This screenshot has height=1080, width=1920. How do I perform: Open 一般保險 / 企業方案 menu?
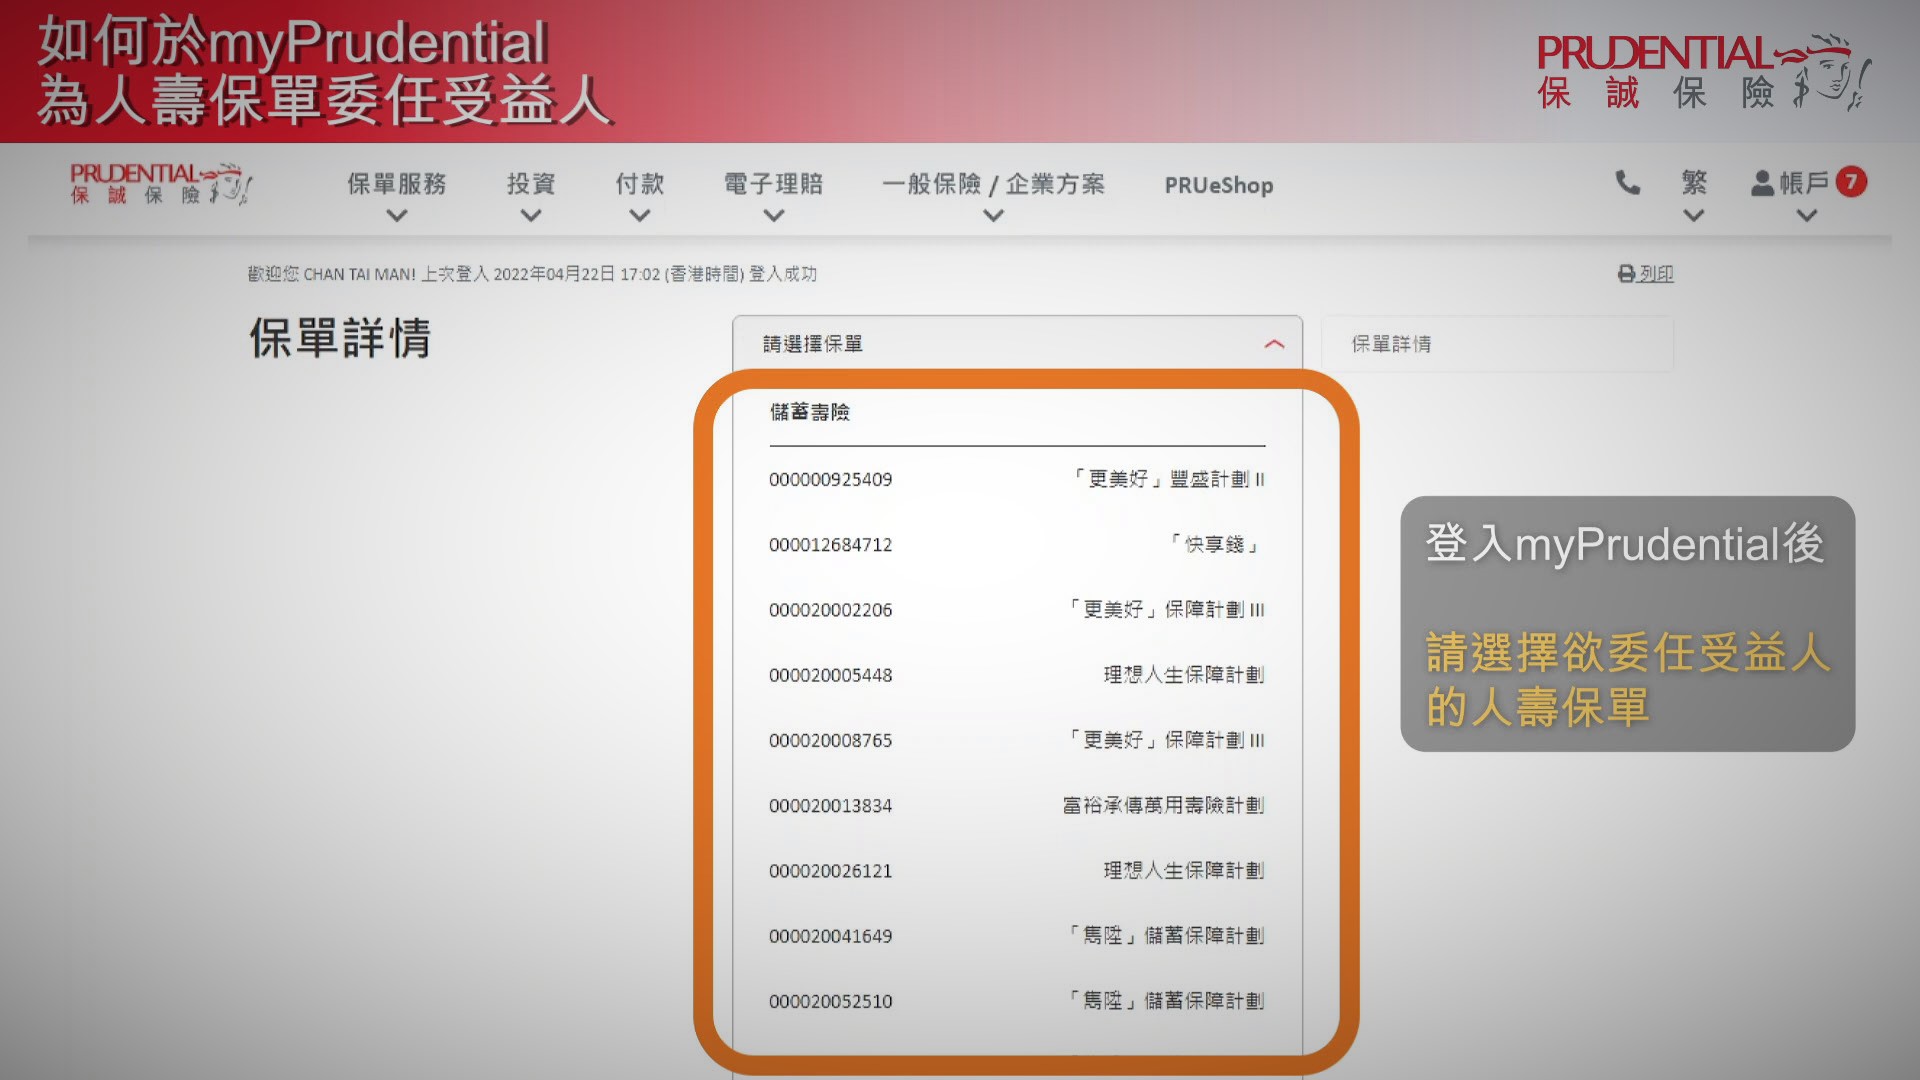pyautogui.click(x=993, y=184)
